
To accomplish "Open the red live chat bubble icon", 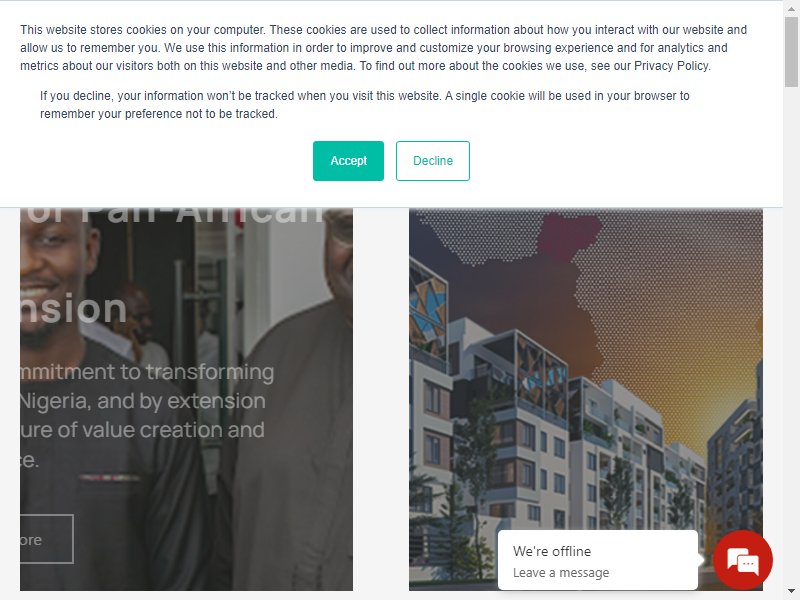I will pos(742,560).
